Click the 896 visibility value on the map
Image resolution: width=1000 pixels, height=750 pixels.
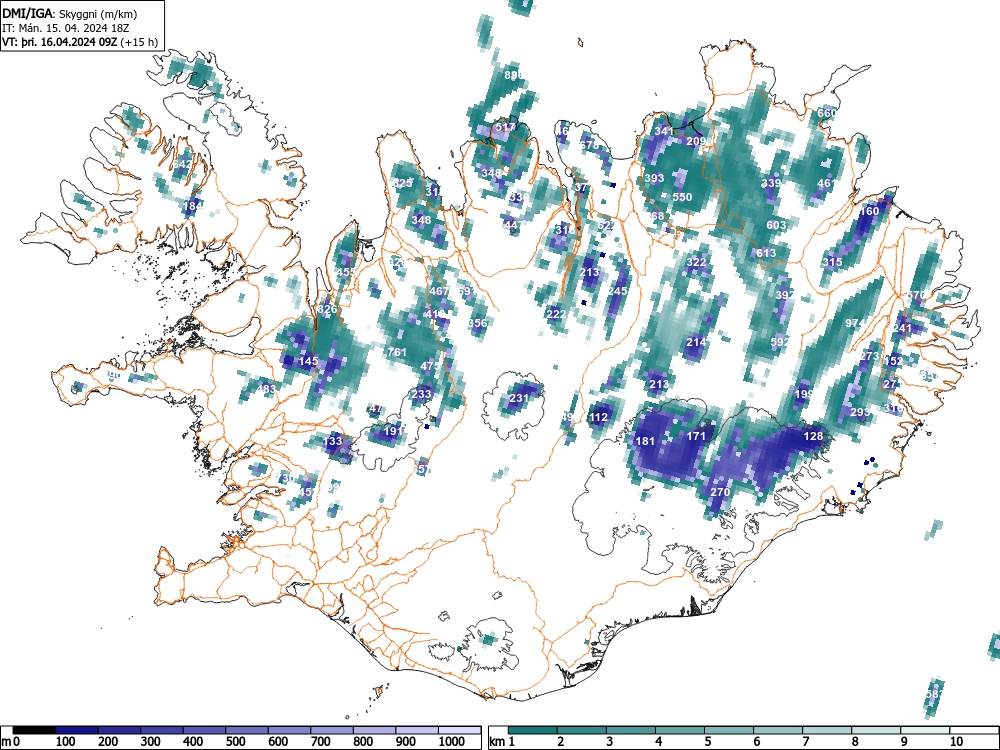(x=513, y=75)
